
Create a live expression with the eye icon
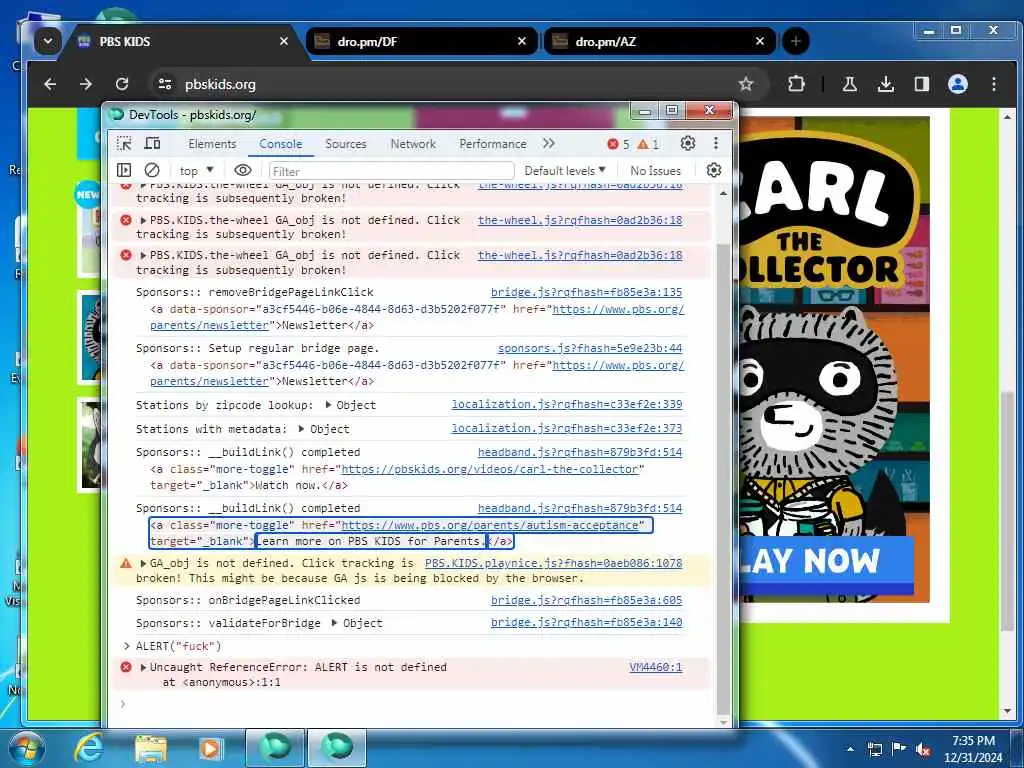pos(243,170)
